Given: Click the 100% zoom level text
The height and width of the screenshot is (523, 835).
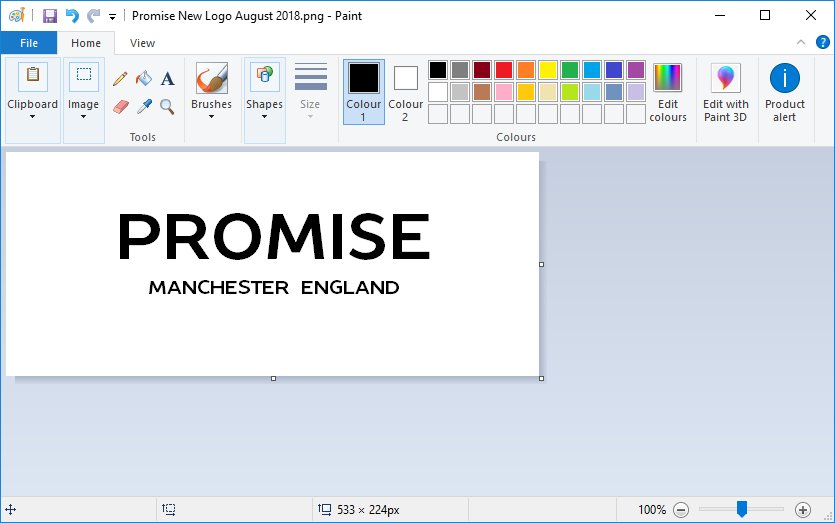Looking at the screenshot, I should pyautogui.click(x=652, y=510).
